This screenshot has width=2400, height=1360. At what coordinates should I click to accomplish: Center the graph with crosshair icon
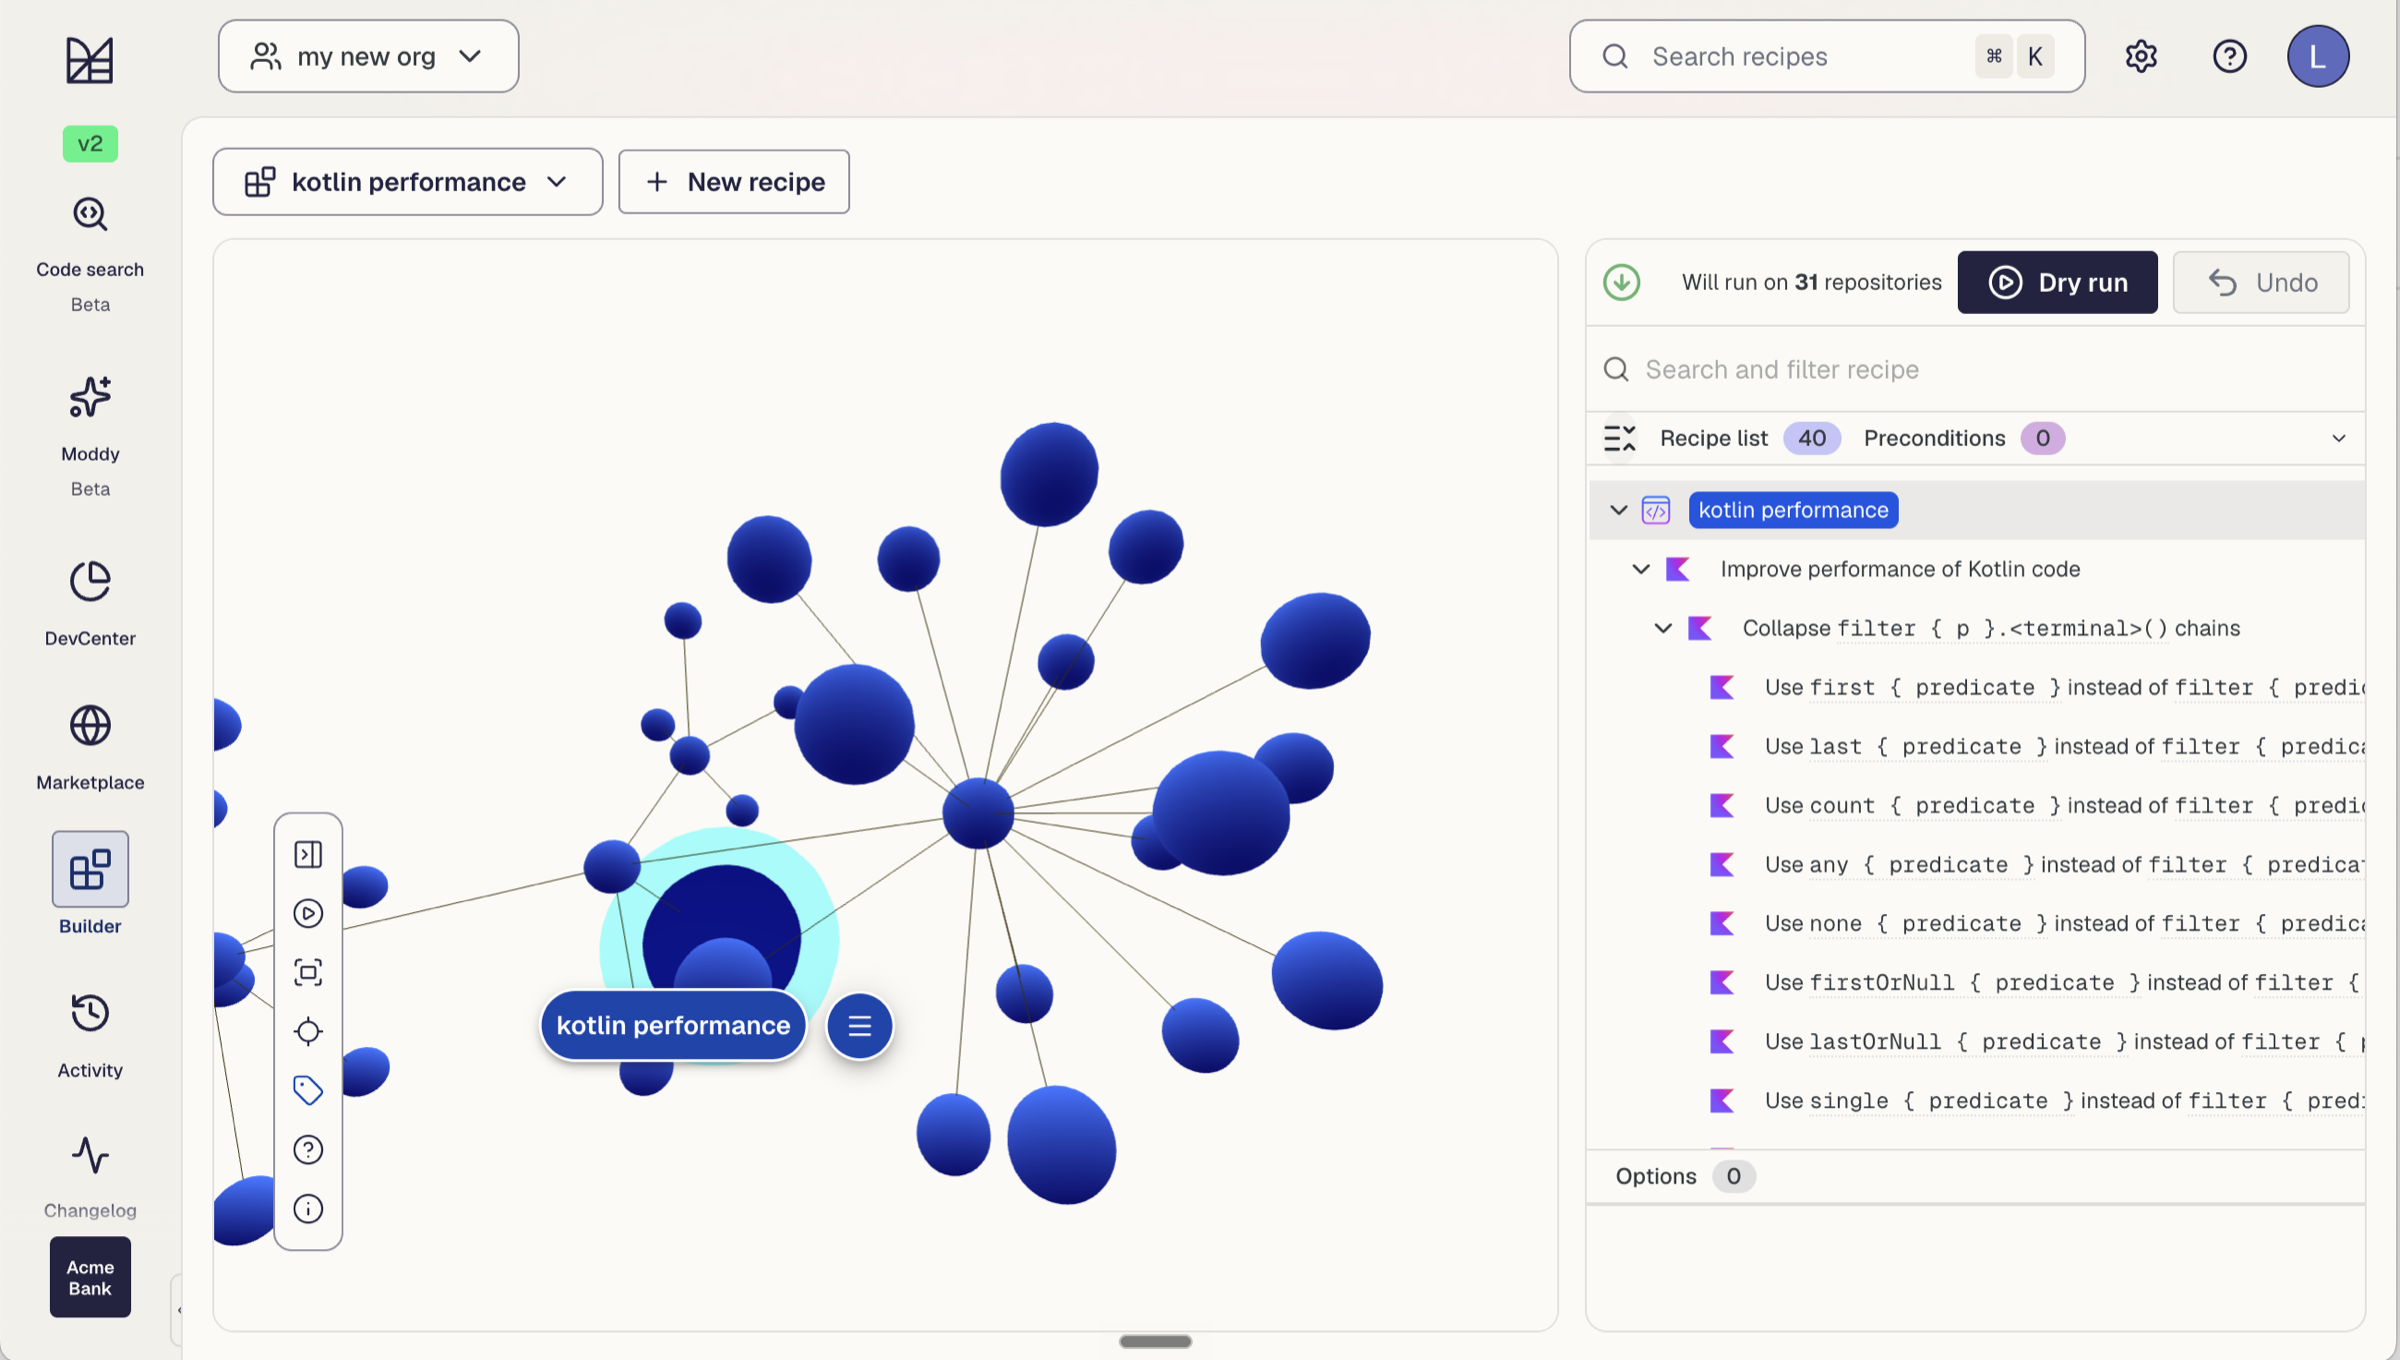308,1031
